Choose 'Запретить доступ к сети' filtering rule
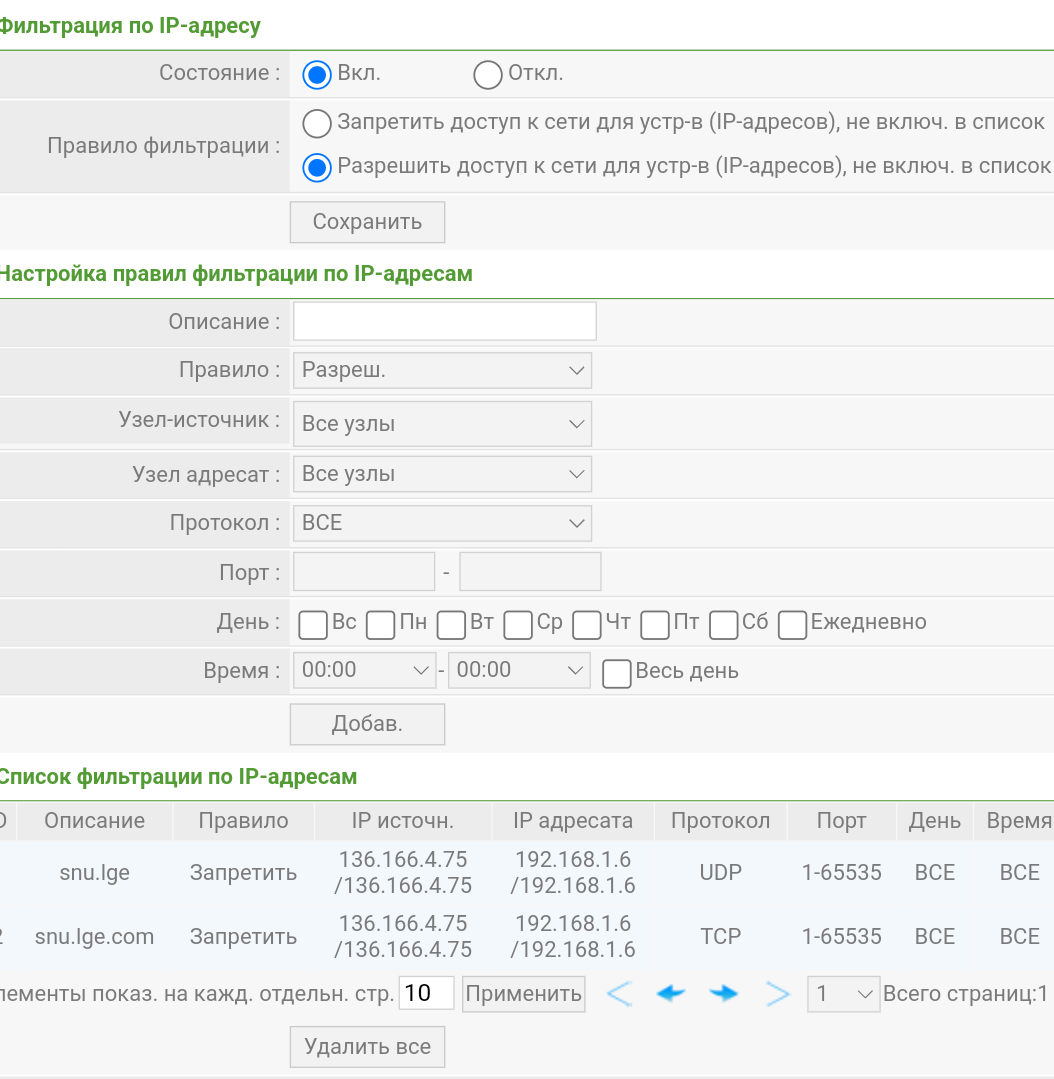Screen dimensions: 1054x1079 (x=317, y=123)
